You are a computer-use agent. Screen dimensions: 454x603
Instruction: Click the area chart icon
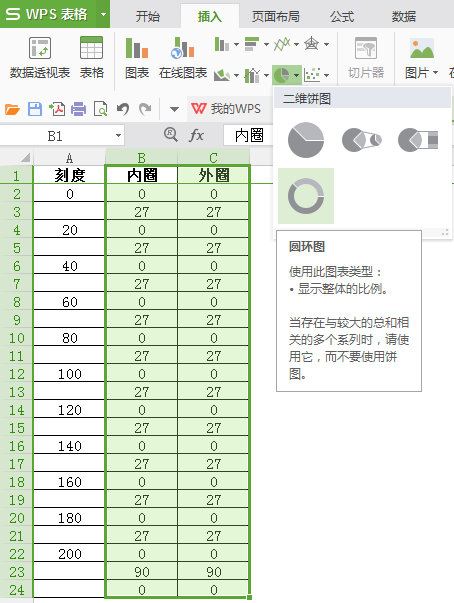tap(222, 75)
